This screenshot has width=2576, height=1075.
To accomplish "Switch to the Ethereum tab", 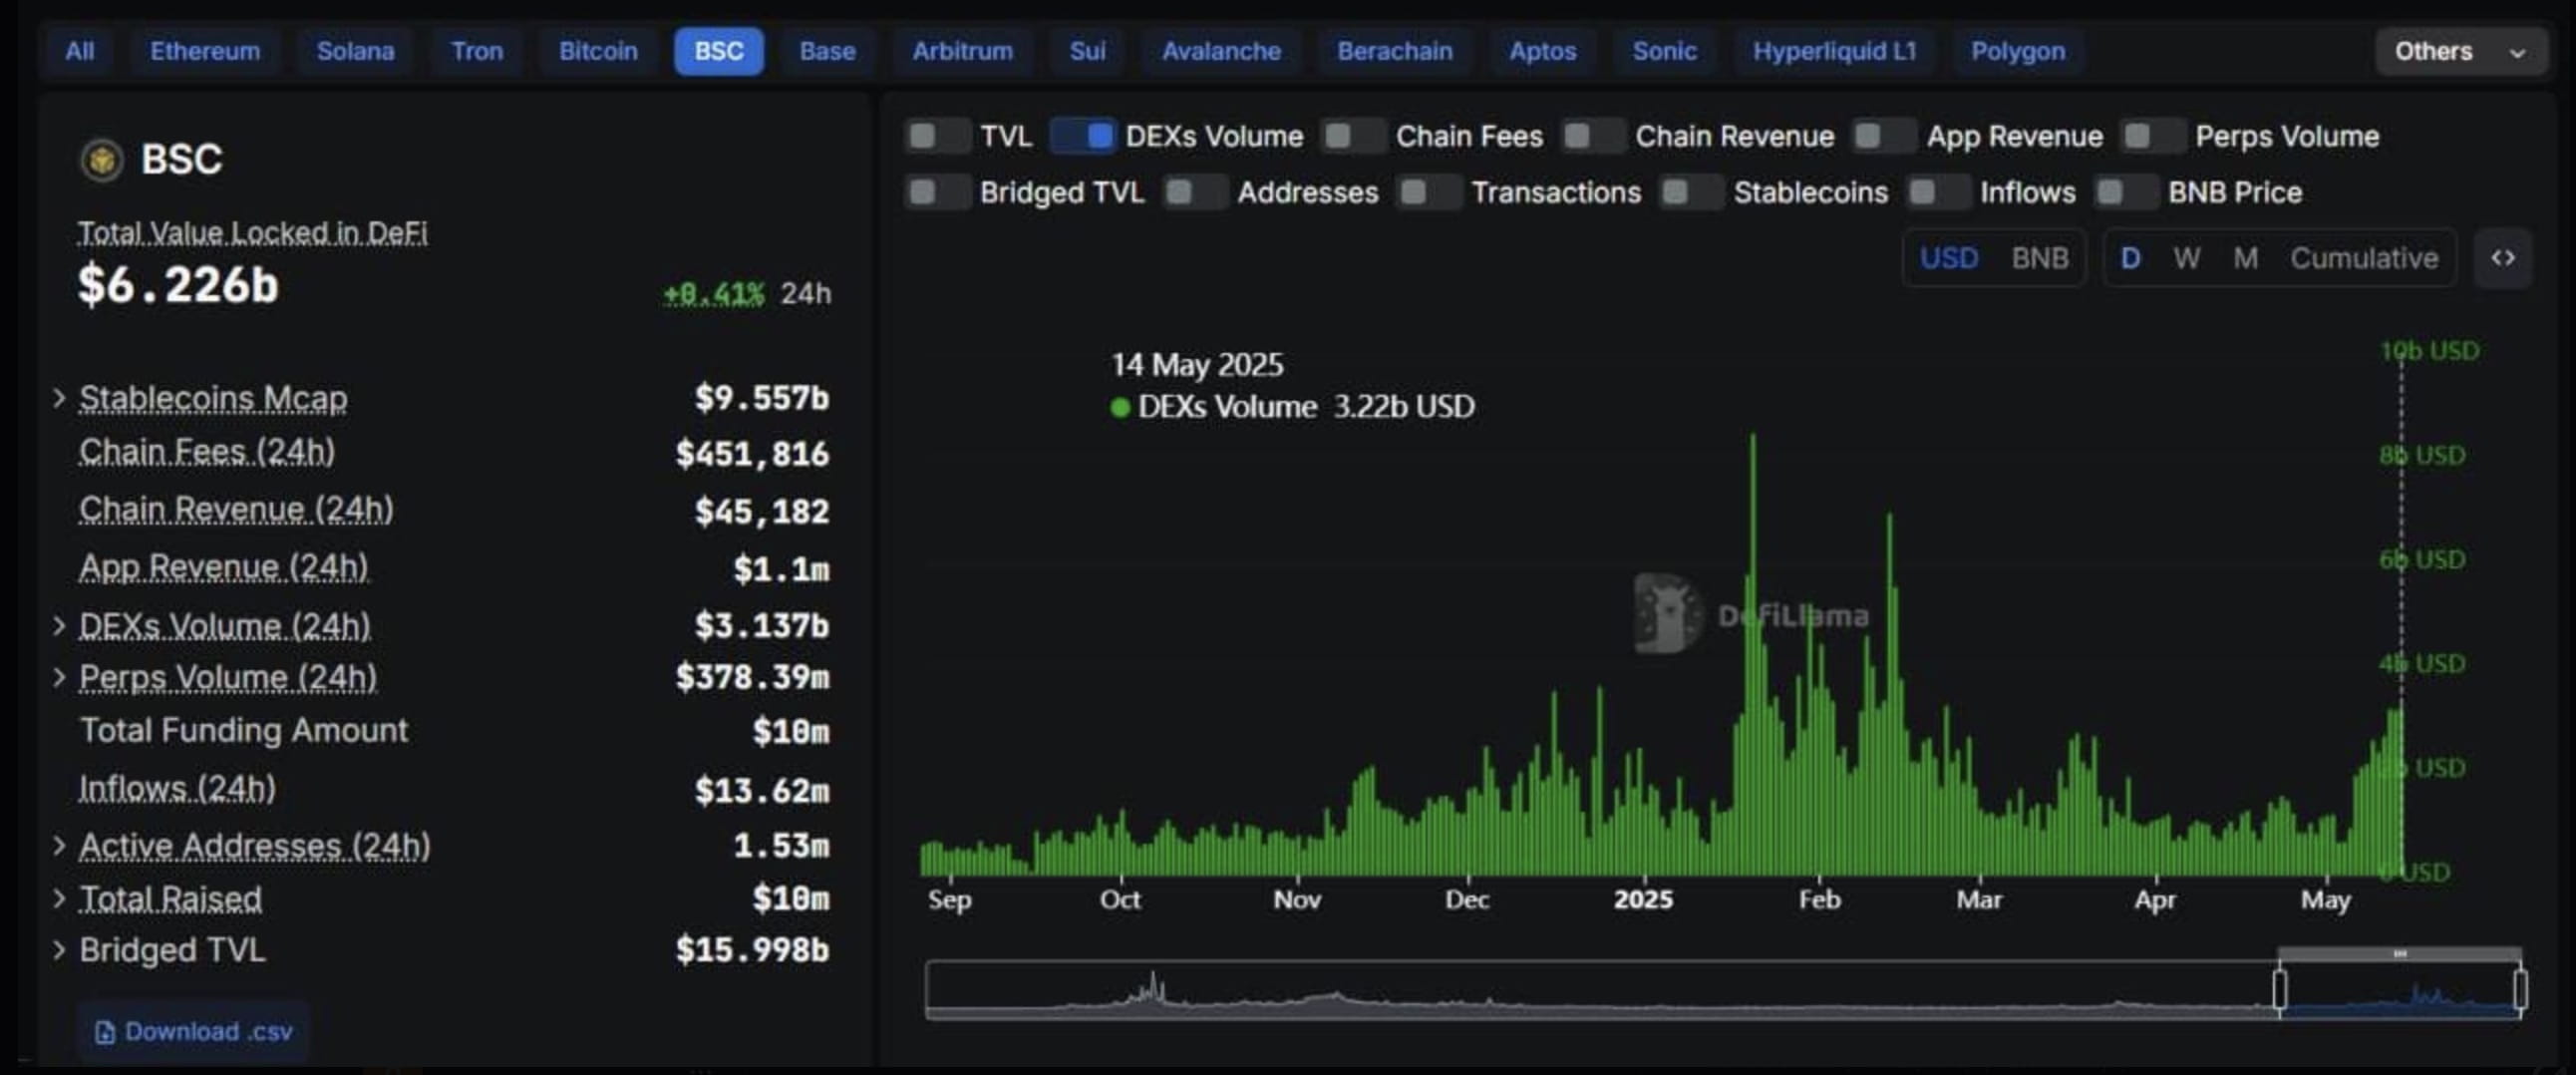I will point(205,51).
